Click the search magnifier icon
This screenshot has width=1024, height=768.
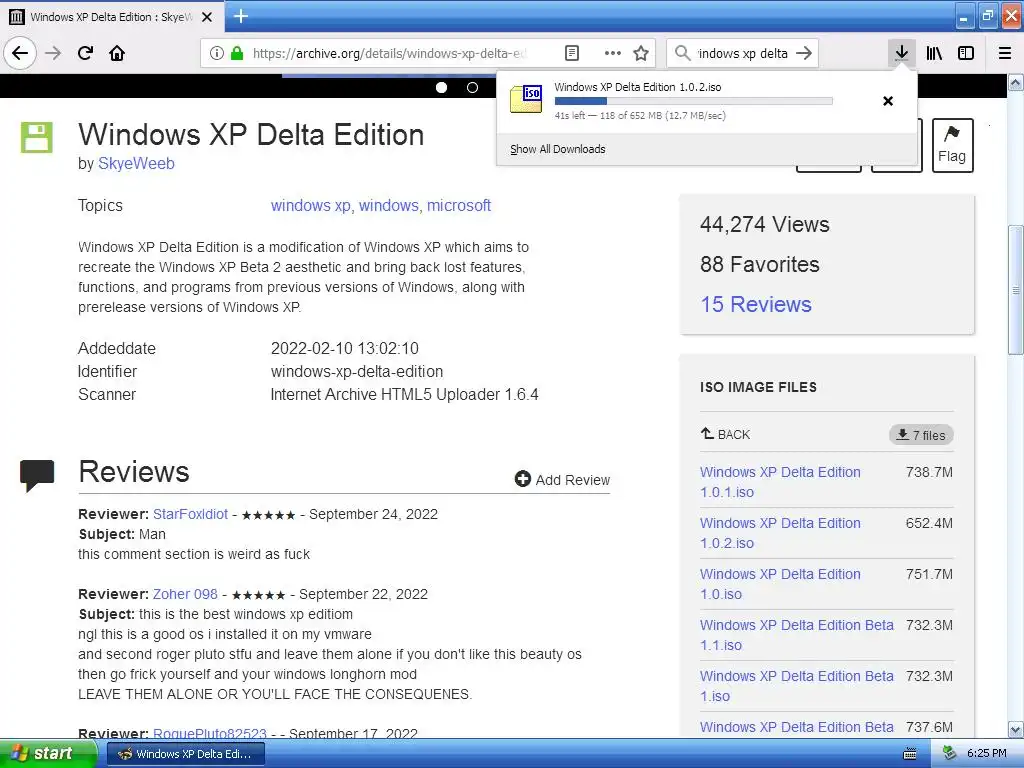point(682,53)
